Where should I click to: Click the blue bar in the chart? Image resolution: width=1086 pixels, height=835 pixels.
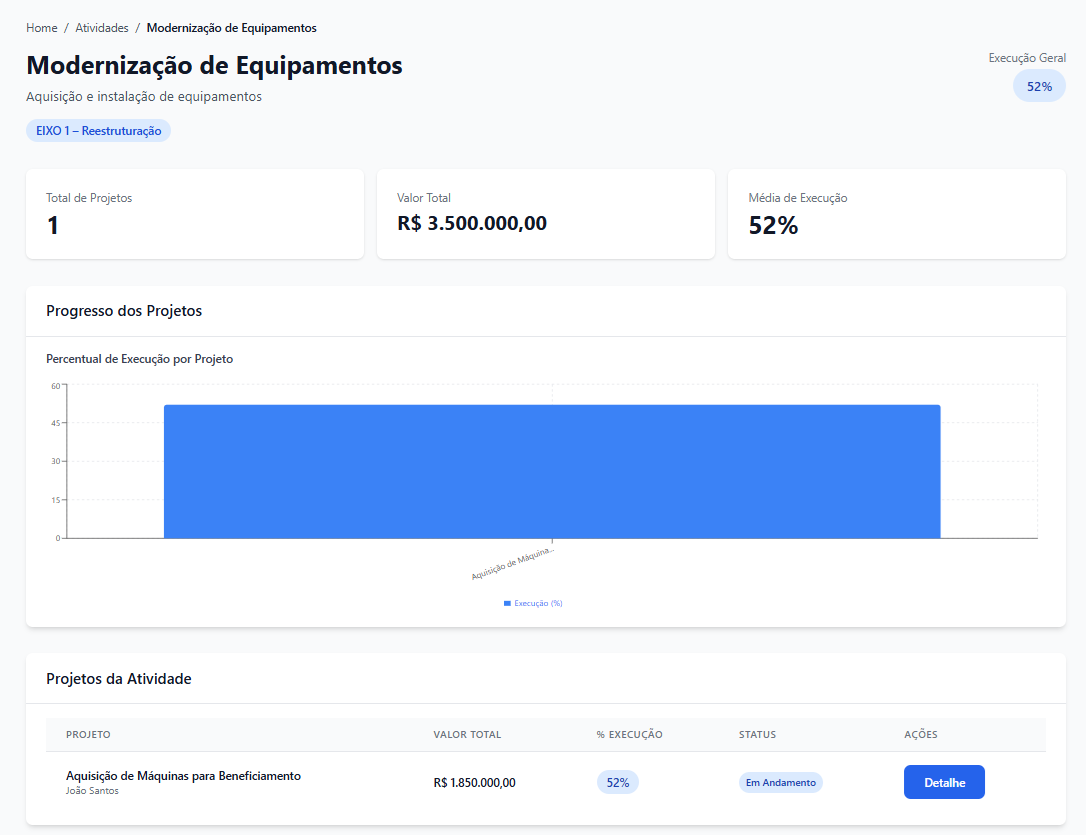click(x=552, y=471)
